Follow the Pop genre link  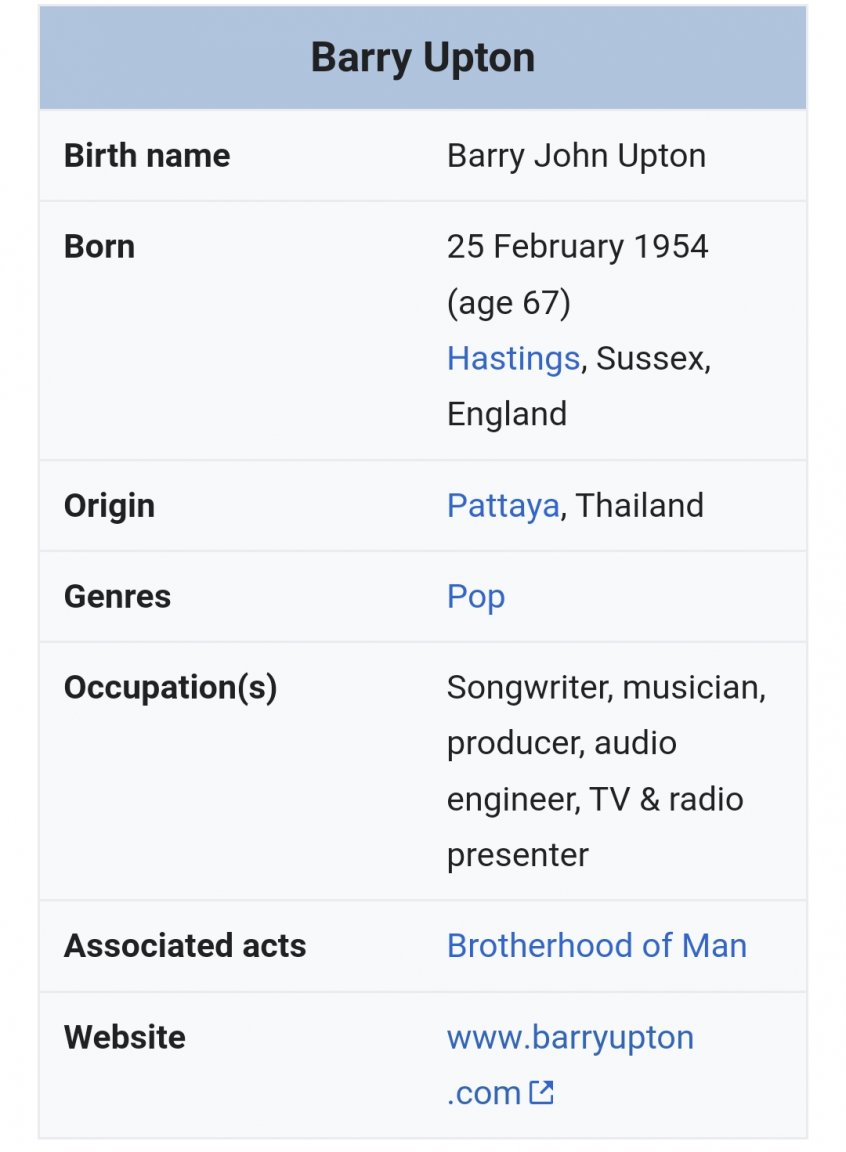pos(476,597)
